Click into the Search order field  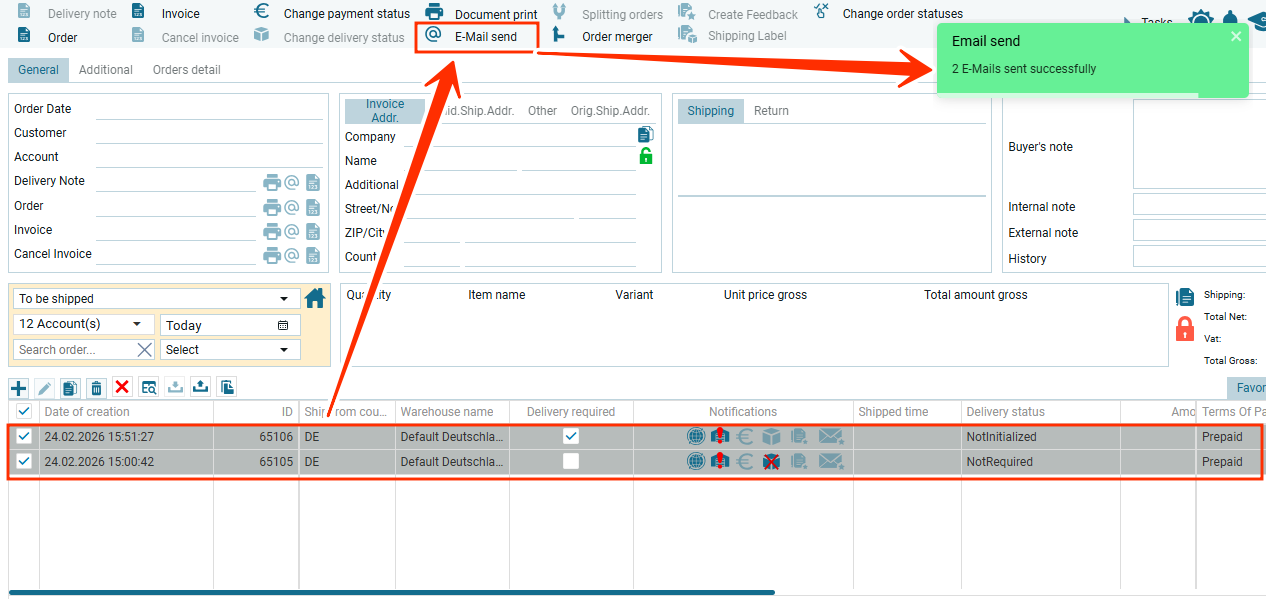click(x=75, y=350)
